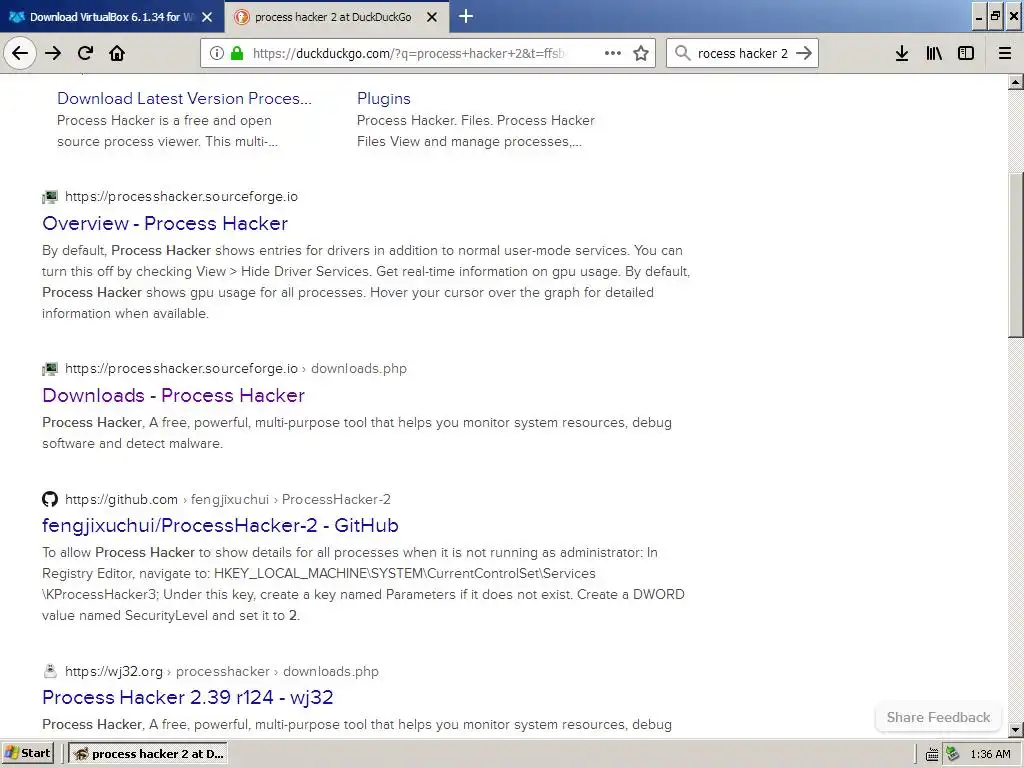The height and width of the screenshot is (768, 1024).
Task: Click the keyboard icon in system tray
Action: (932, 754)
